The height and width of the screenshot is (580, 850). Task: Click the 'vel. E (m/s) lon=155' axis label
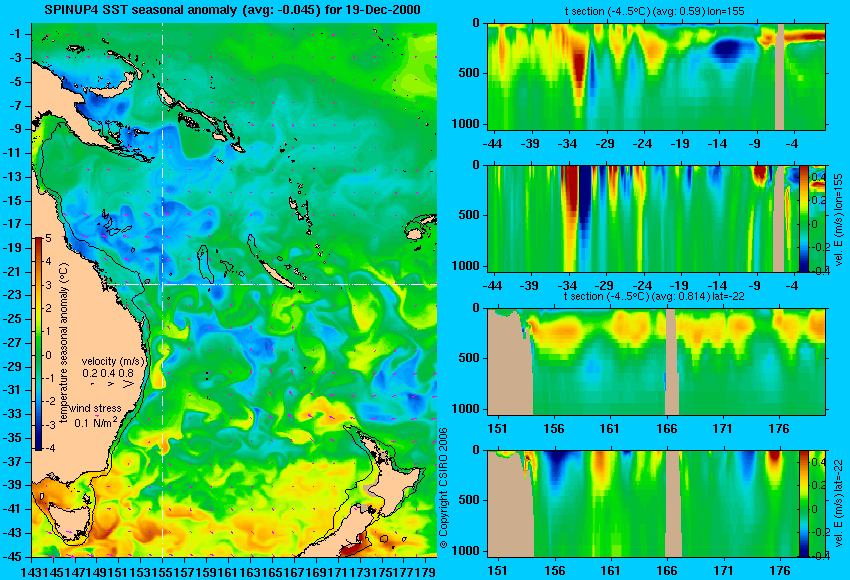[x=839, y=220]
